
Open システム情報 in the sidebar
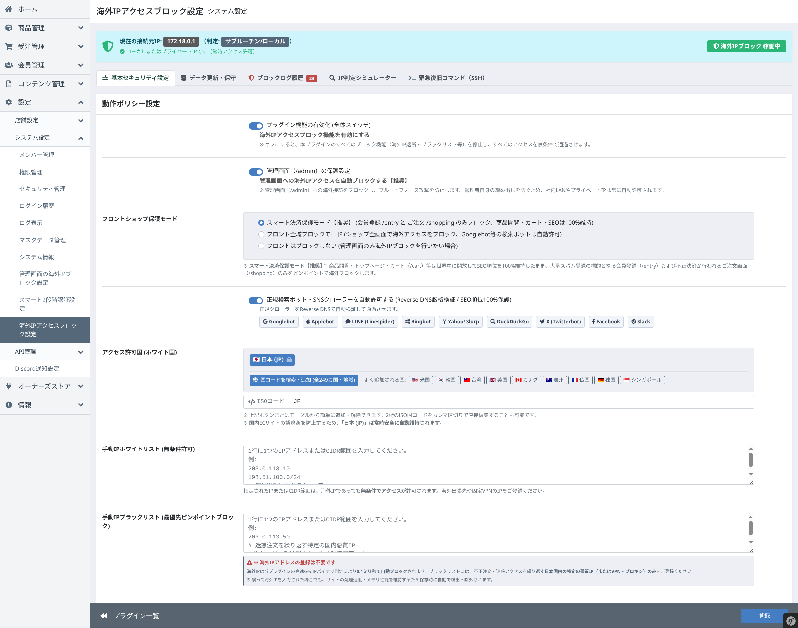37,257
